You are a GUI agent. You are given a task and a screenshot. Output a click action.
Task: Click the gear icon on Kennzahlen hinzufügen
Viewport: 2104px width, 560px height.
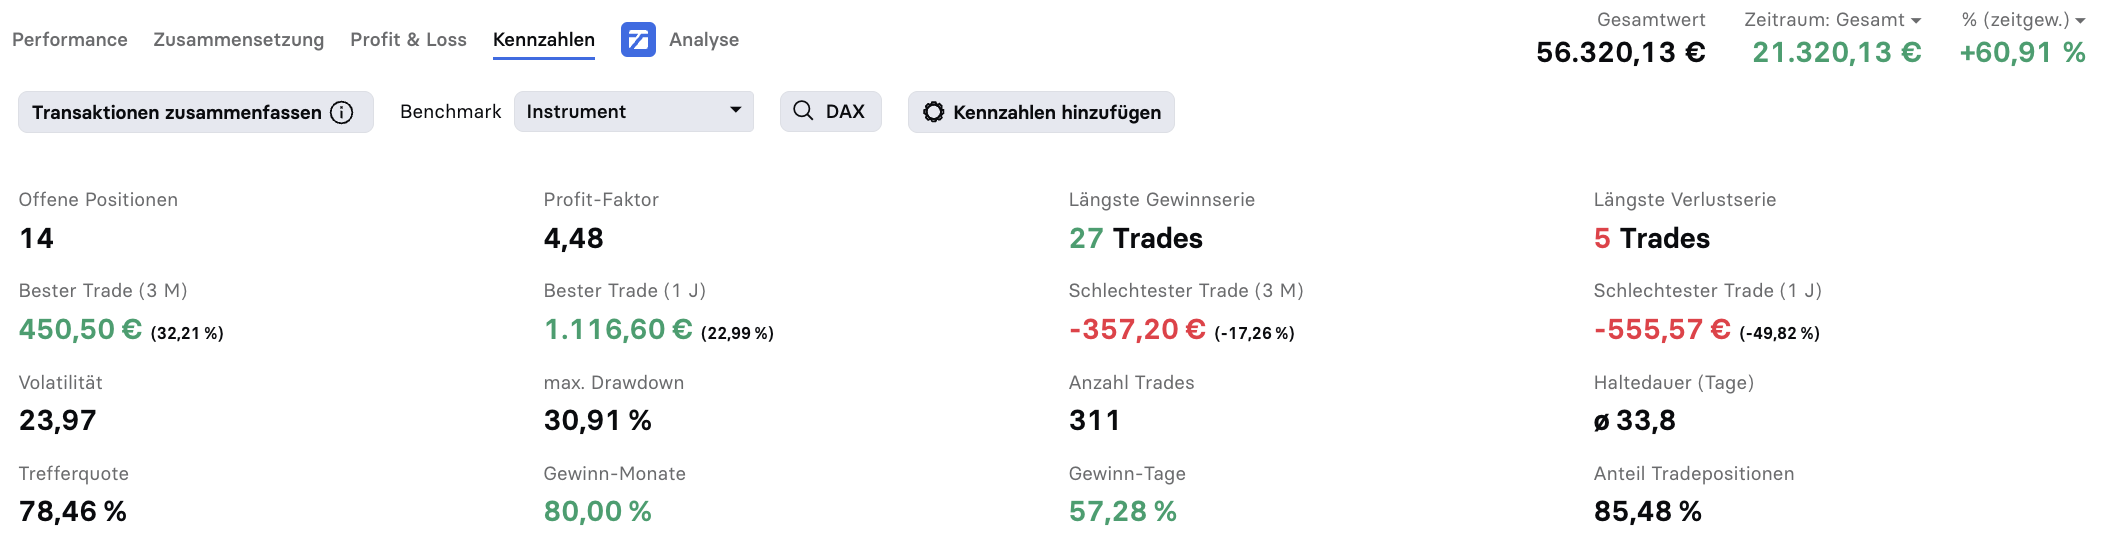(x=933, y=112)
